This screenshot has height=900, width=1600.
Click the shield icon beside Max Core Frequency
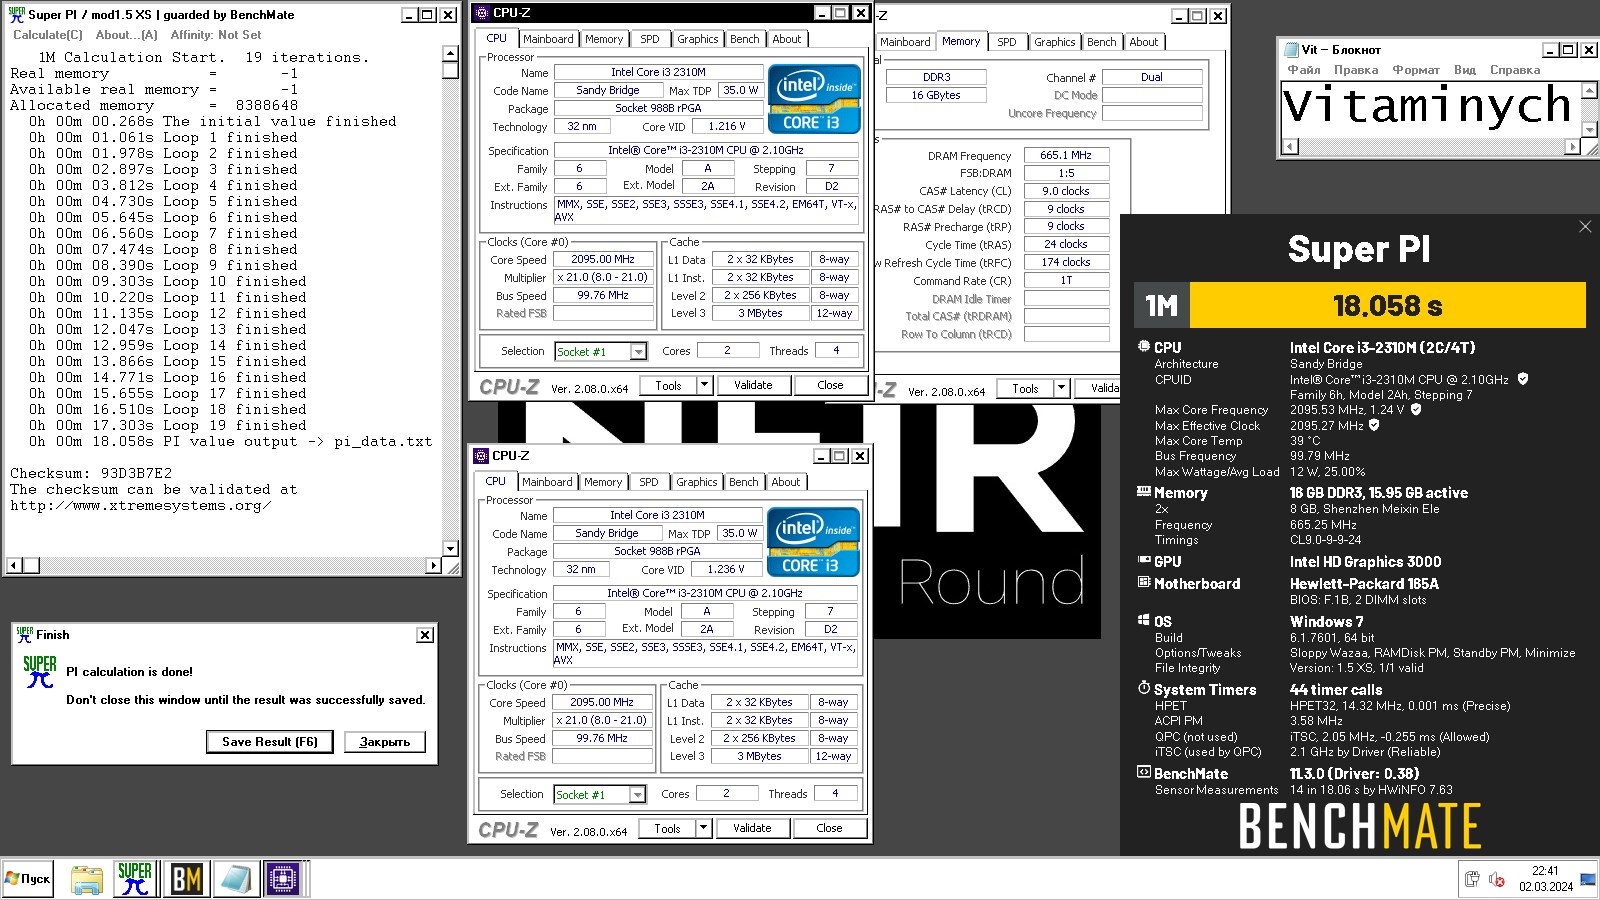(1416, 409)
